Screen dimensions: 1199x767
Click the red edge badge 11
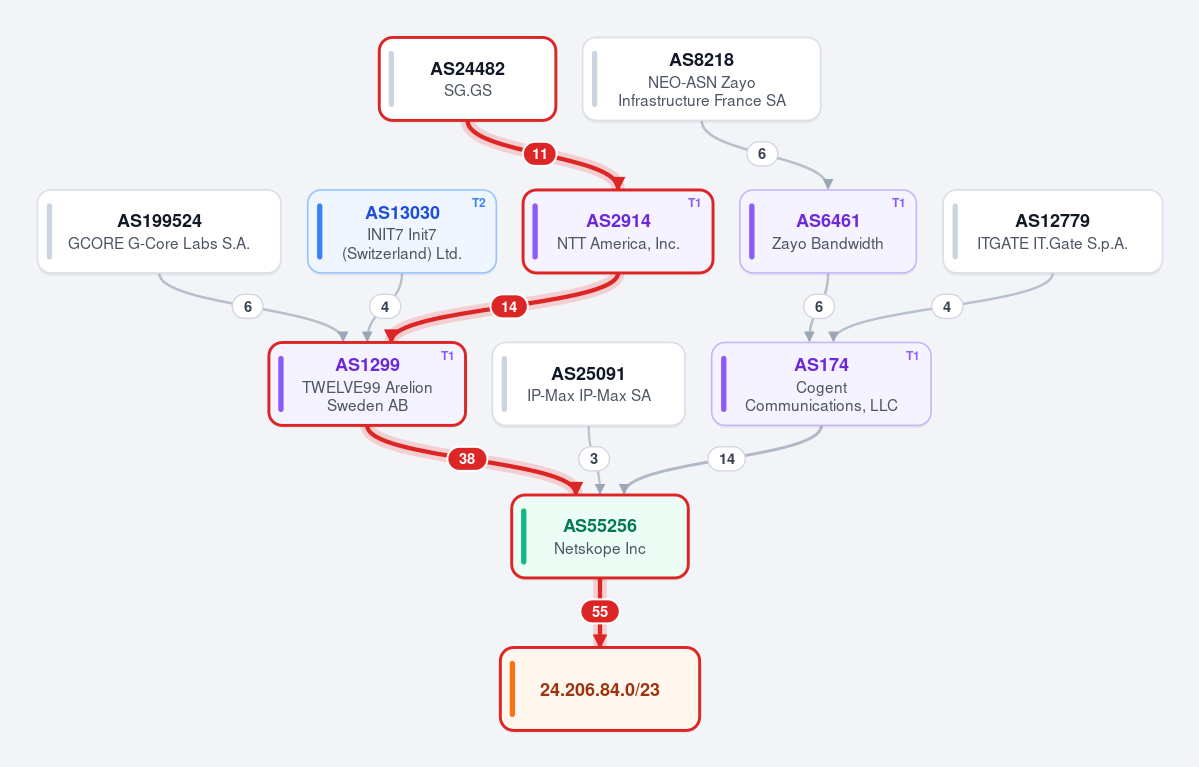click(x=540, y=154)
